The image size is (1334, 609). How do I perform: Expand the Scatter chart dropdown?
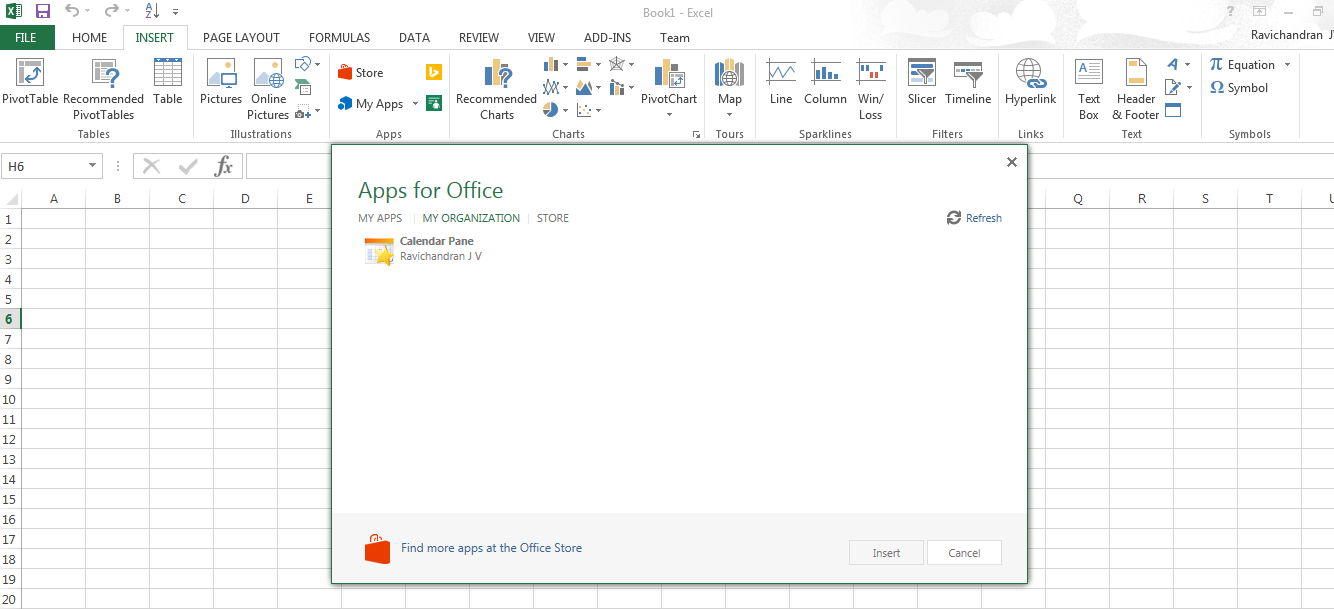coord(597,110)
